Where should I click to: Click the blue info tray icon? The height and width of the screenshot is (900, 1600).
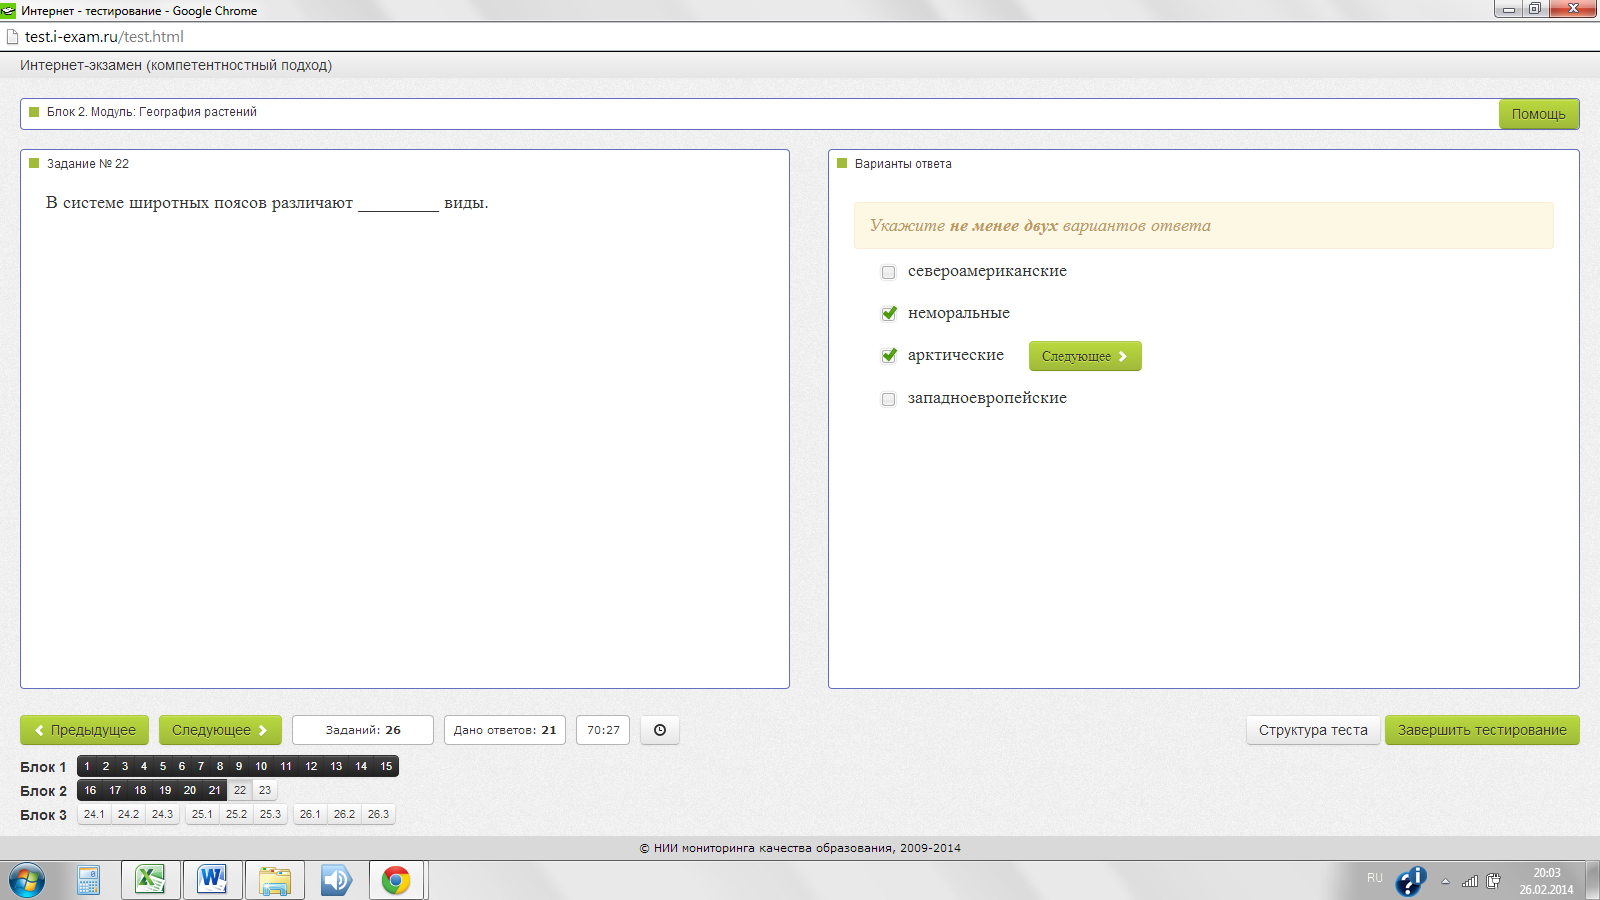[1411, 881]
